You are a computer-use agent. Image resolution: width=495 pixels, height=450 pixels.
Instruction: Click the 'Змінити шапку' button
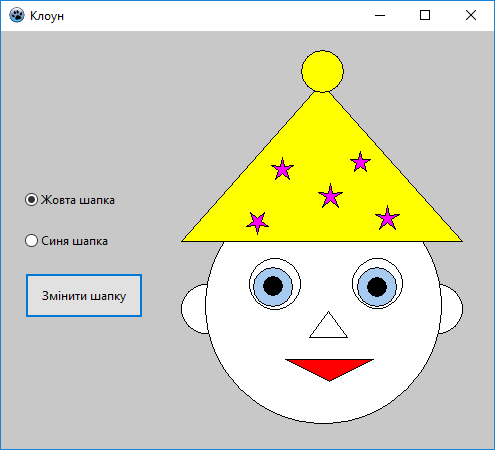pyautogui.click(x=84, y=296)
